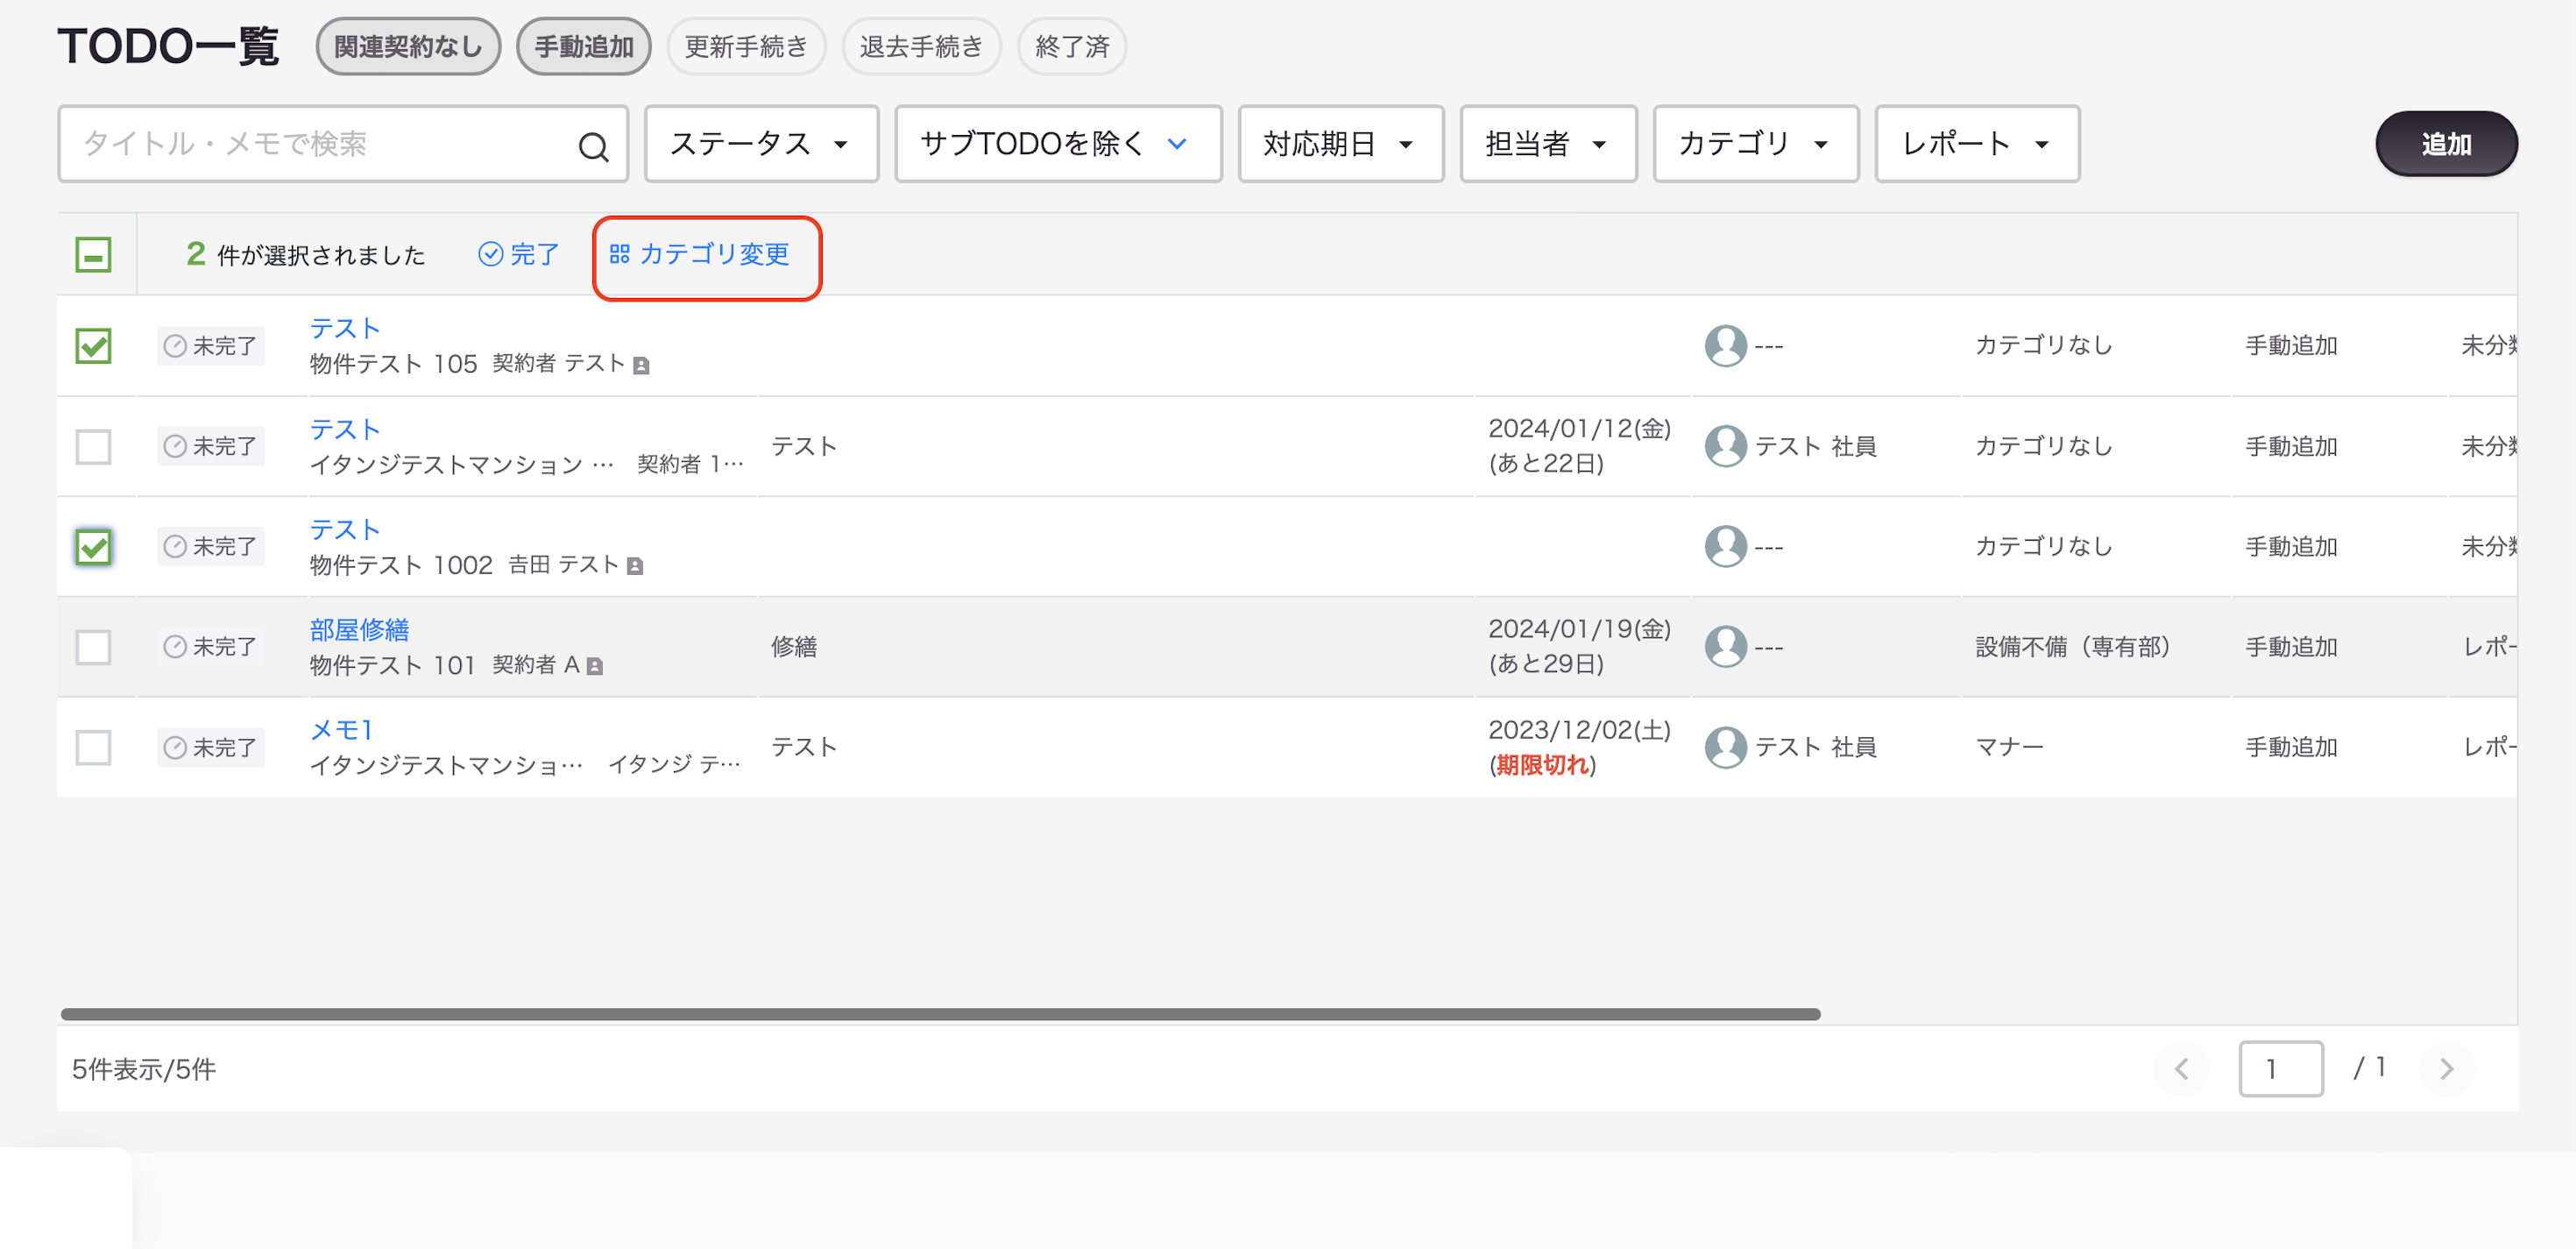This screenshot has height=1249, width=2576.
Task: Click contract icon next to 契約者 A
Action: [x=595, y=667]
